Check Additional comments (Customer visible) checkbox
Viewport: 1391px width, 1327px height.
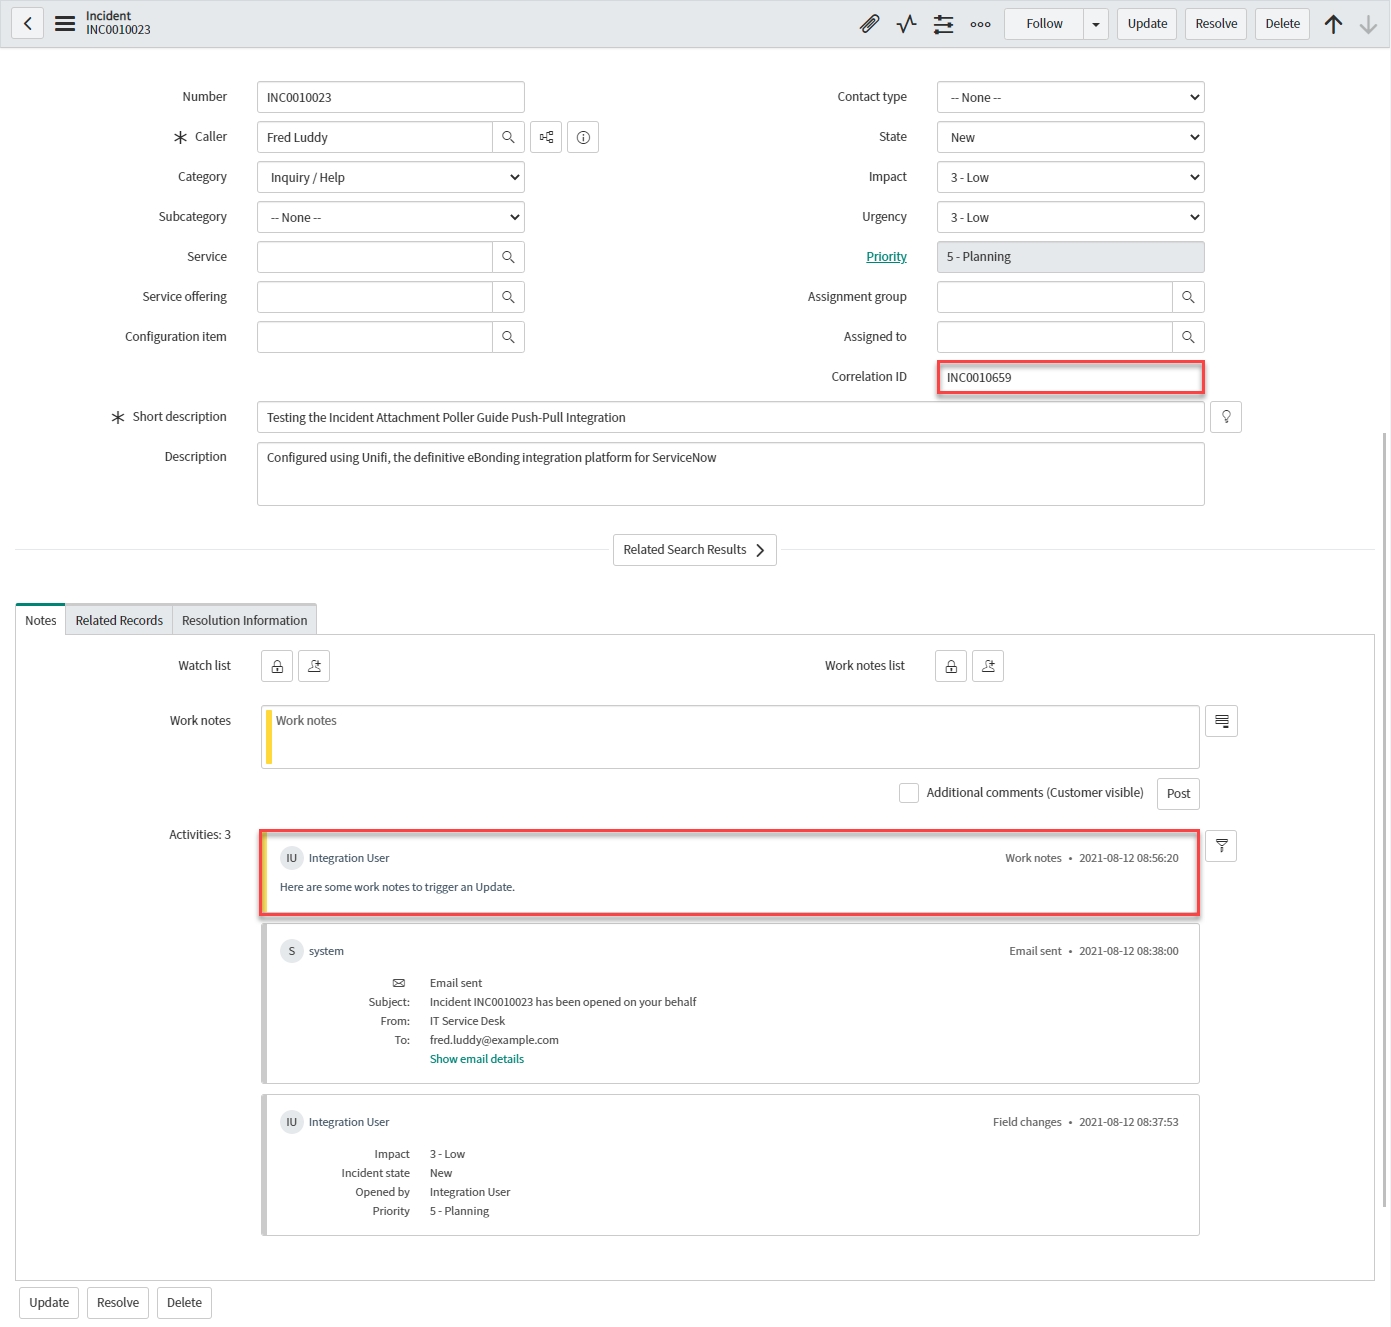908,793
